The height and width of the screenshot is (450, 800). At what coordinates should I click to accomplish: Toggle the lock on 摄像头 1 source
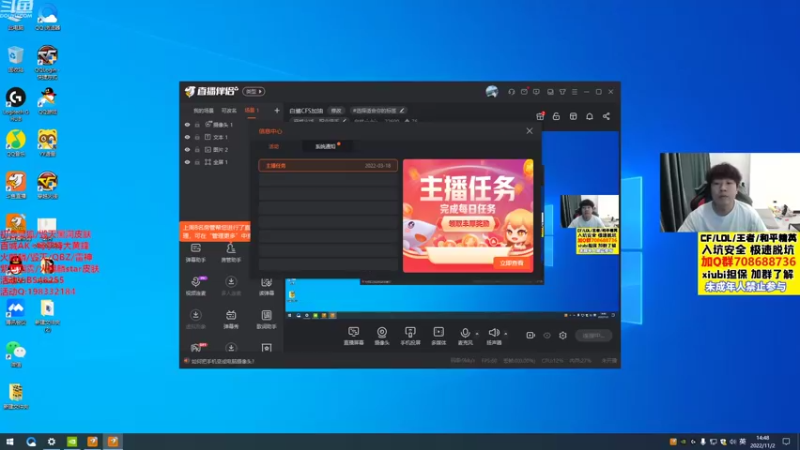197,124
